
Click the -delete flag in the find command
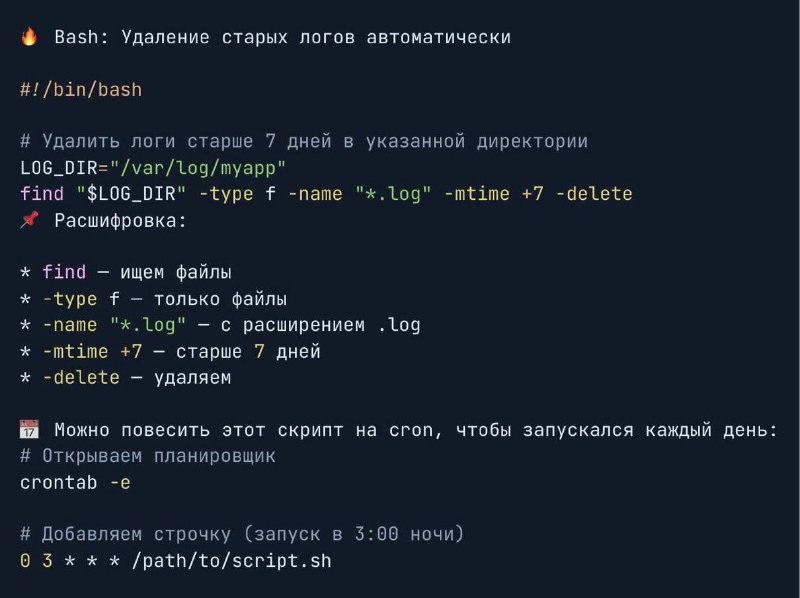point(594,193)
